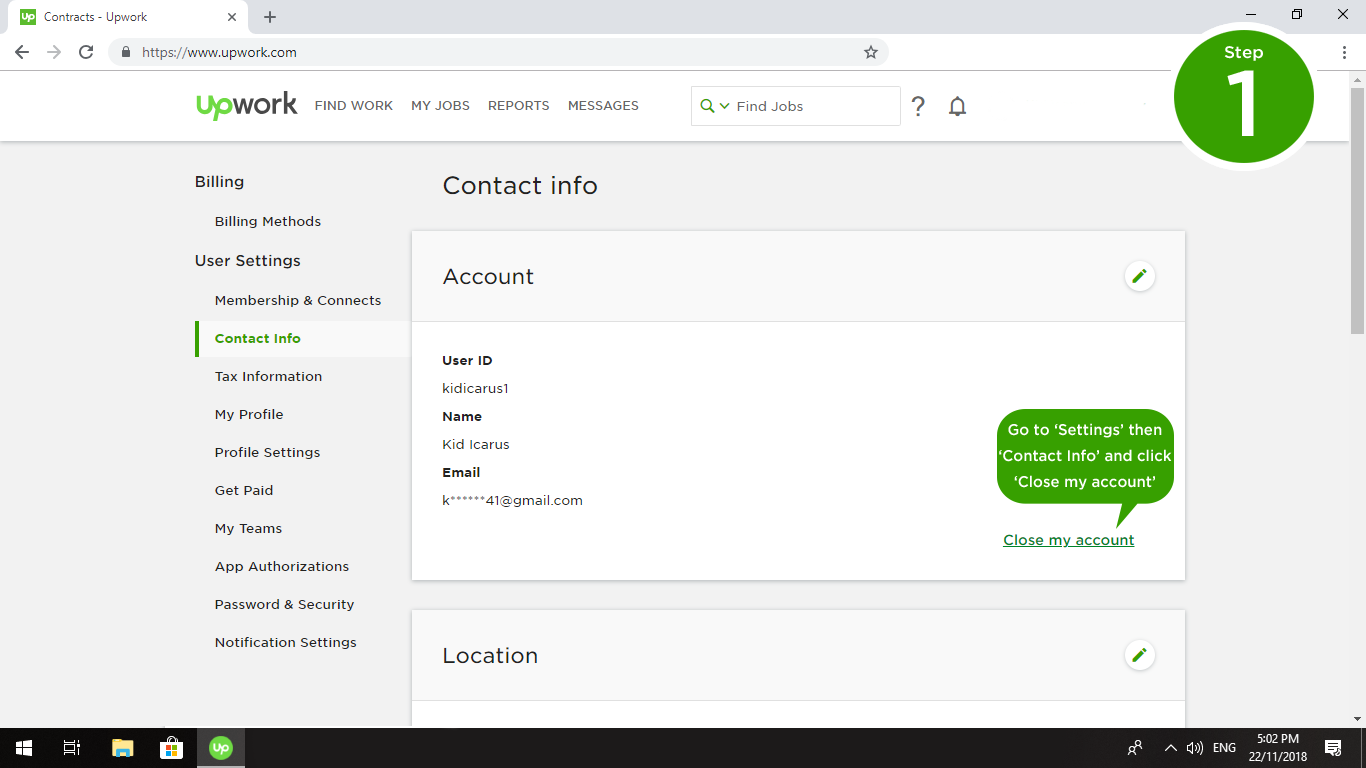
Task: Show hidden system tray icons
Action: (1170, 748)
